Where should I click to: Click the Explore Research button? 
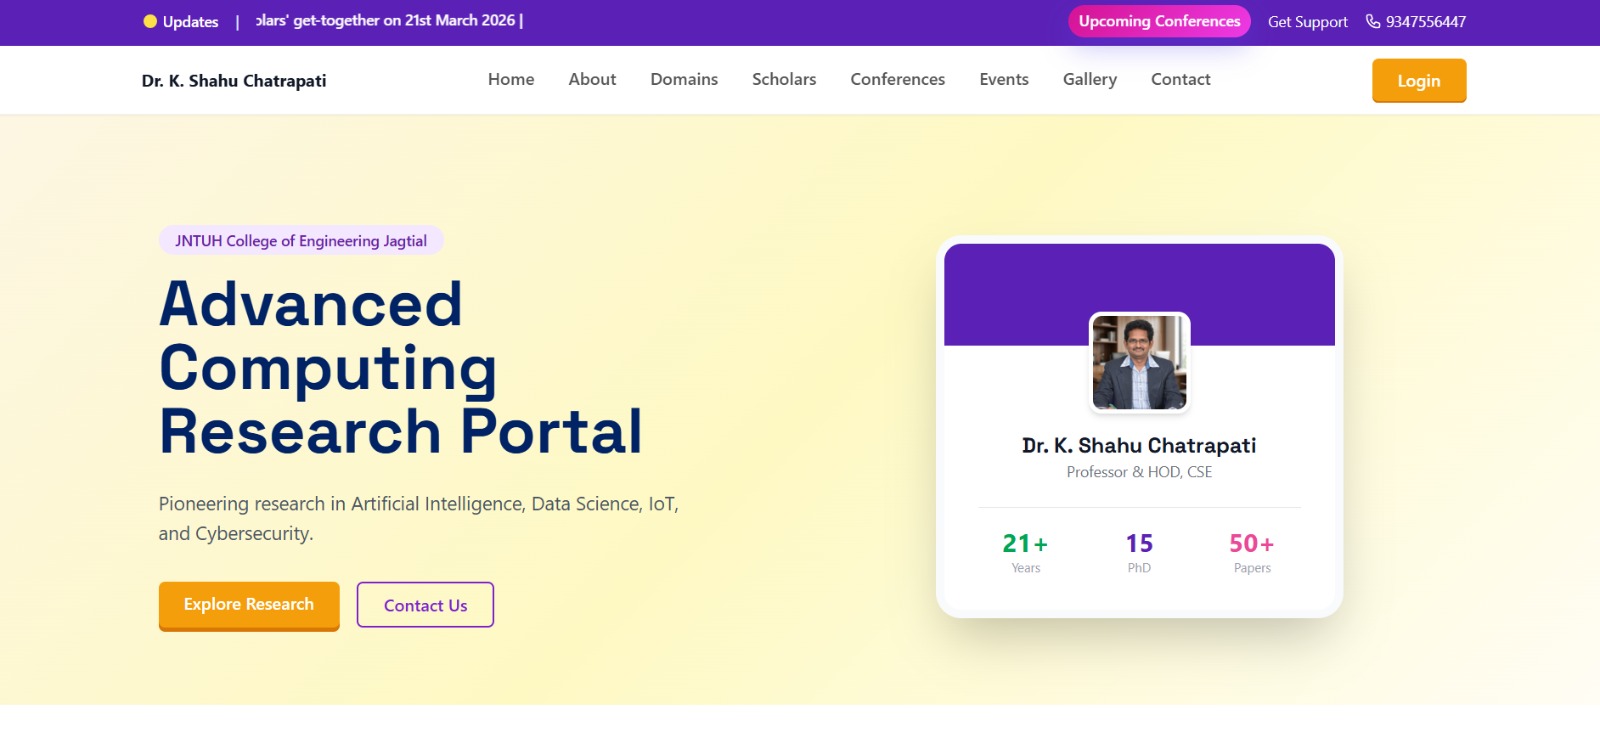[249, 605]
